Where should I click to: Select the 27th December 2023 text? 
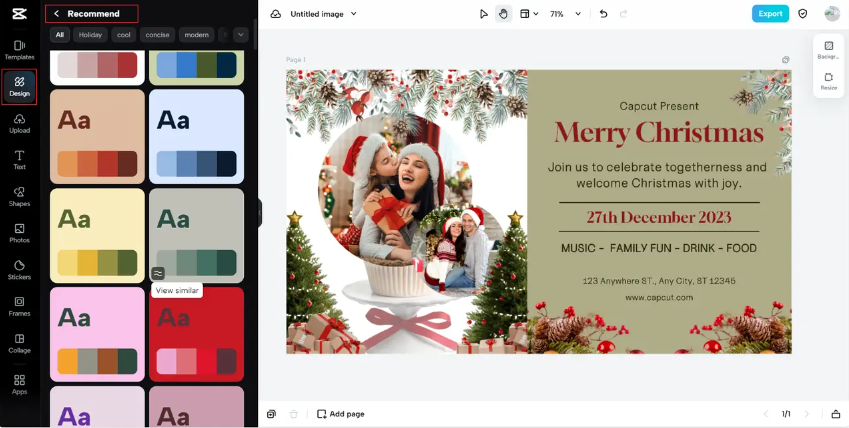click(x=659, y=217)
